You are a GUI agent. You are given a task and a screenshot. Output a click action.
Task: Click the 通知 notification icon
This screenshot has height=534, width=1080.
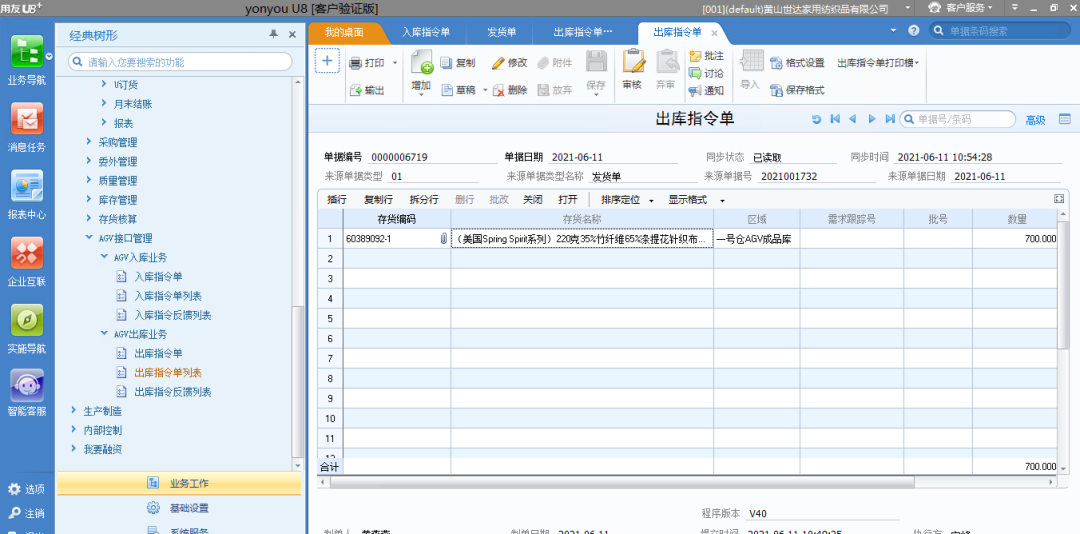coord(695,90)
